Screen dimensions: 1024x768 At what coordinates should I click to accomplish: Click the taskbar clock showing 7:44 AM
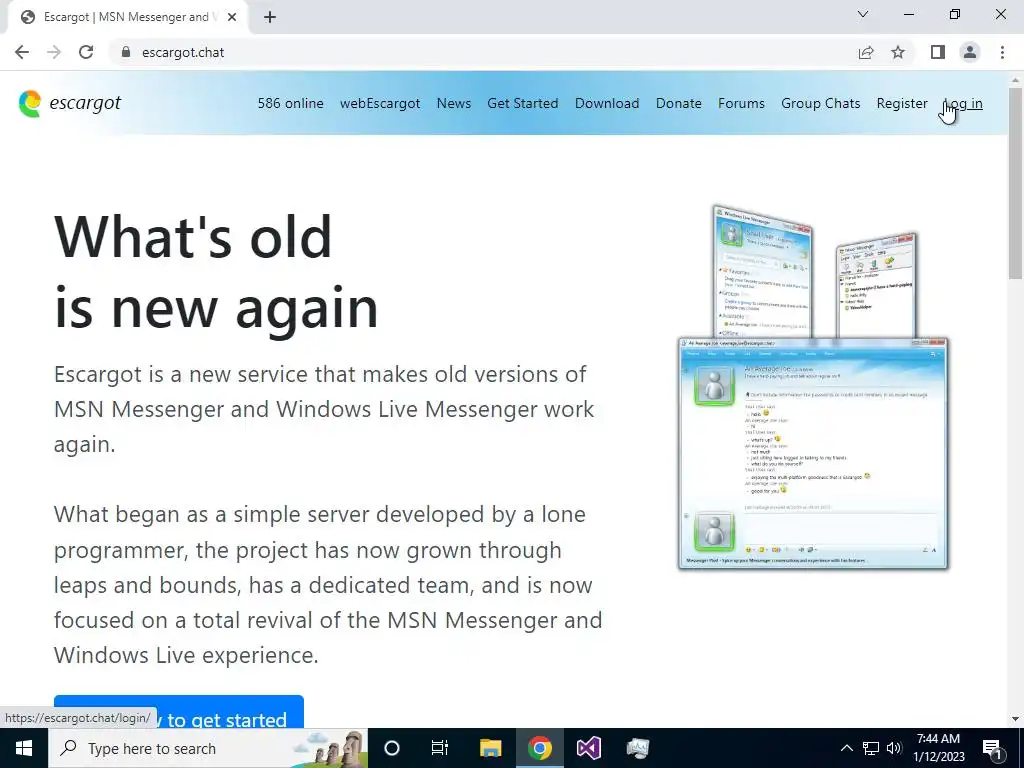(x=938, y=748)
